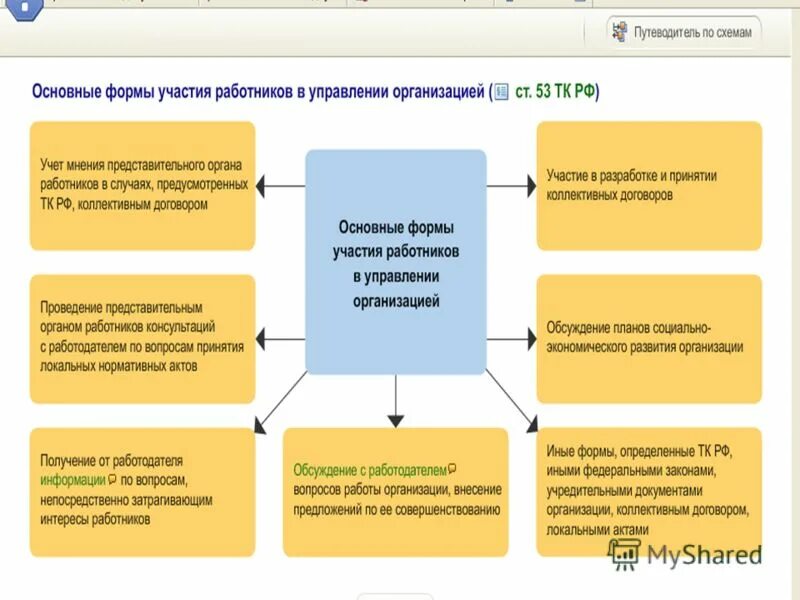Open the ст. 53 ТК РФ link
The width and height of the screenshot is (800, 600).
tap(555, 91)
